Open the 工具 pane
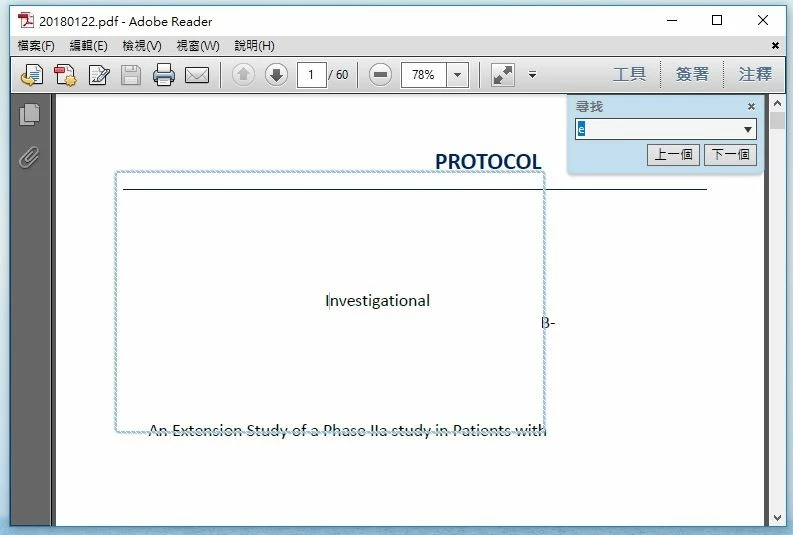This screenshot has width=793, height=535. point(629,74)
